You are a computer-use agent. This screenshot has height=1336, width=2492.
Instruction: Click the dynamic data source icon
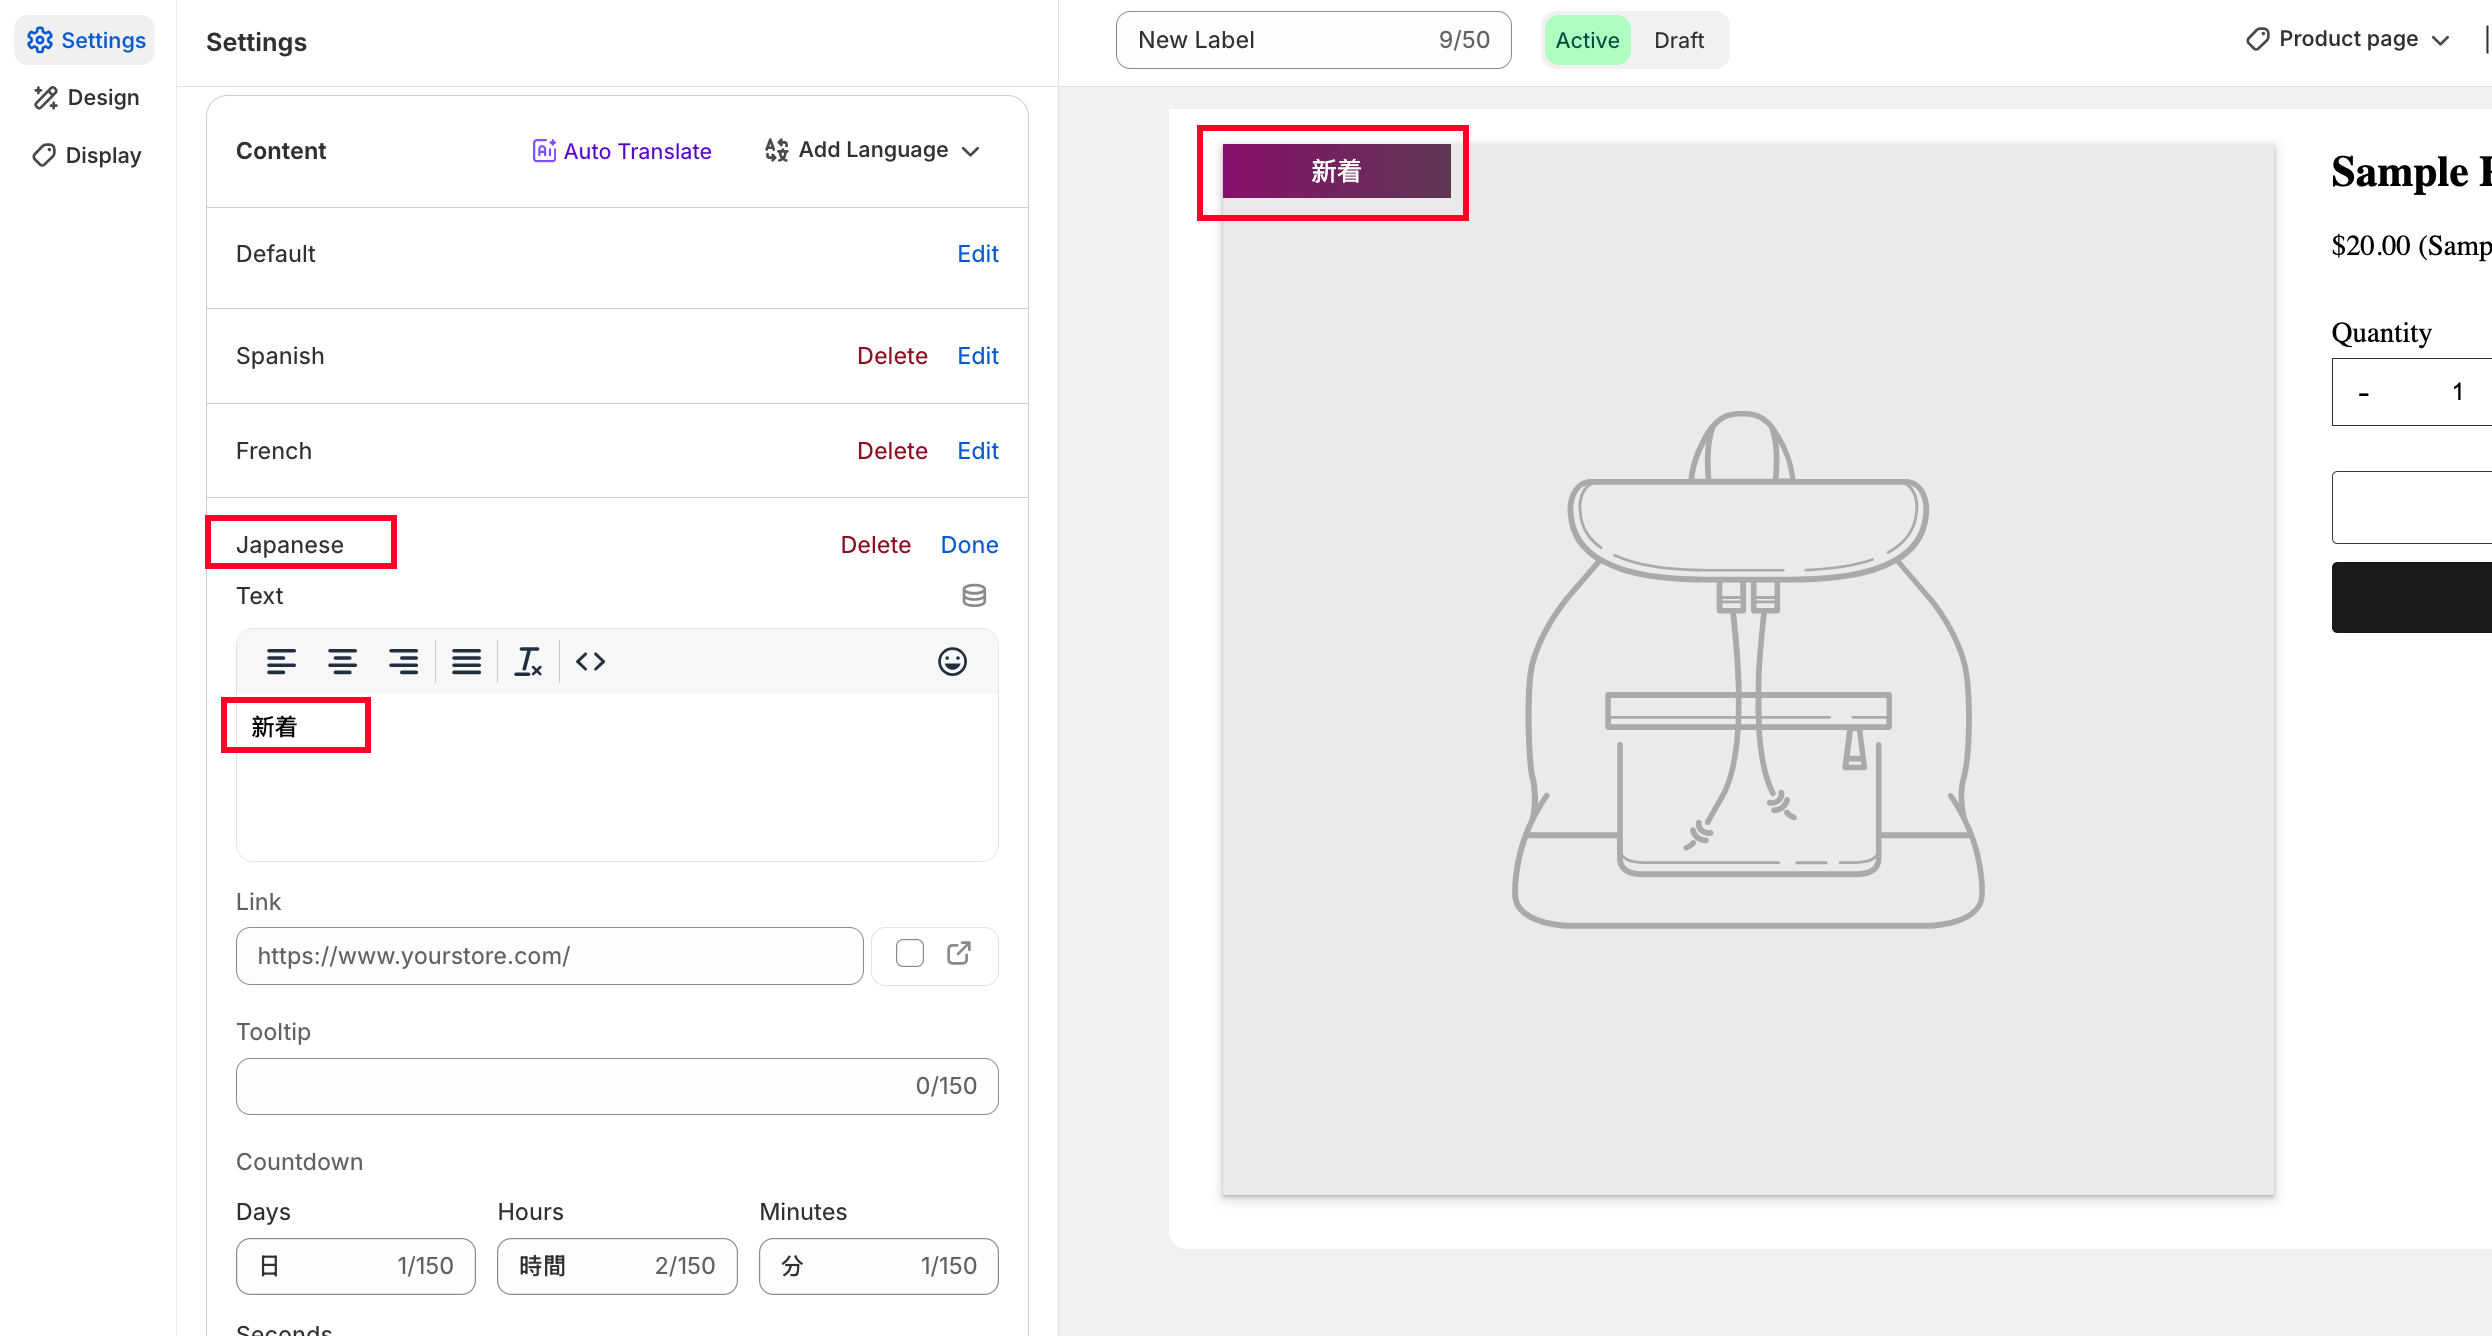[974, 596]
